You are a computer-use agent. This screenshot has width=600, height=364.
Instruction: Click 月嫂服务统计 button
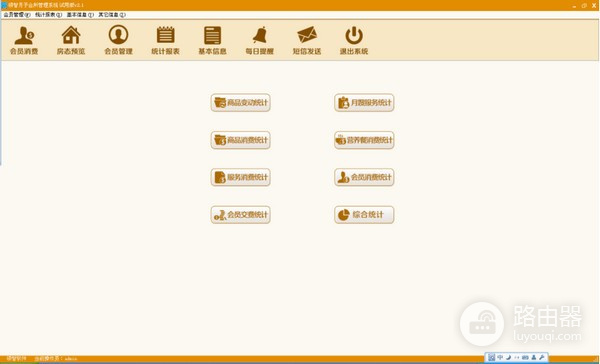[x=364, y=103]
